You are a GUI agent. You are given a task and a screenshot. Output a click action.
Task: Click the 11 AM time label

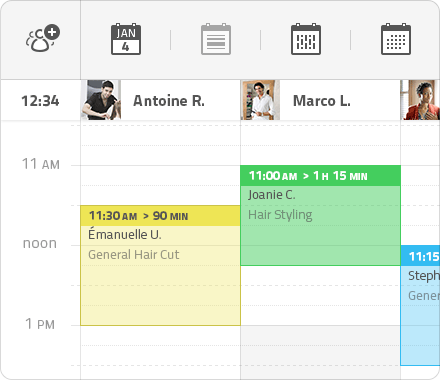tap(41, 164)
